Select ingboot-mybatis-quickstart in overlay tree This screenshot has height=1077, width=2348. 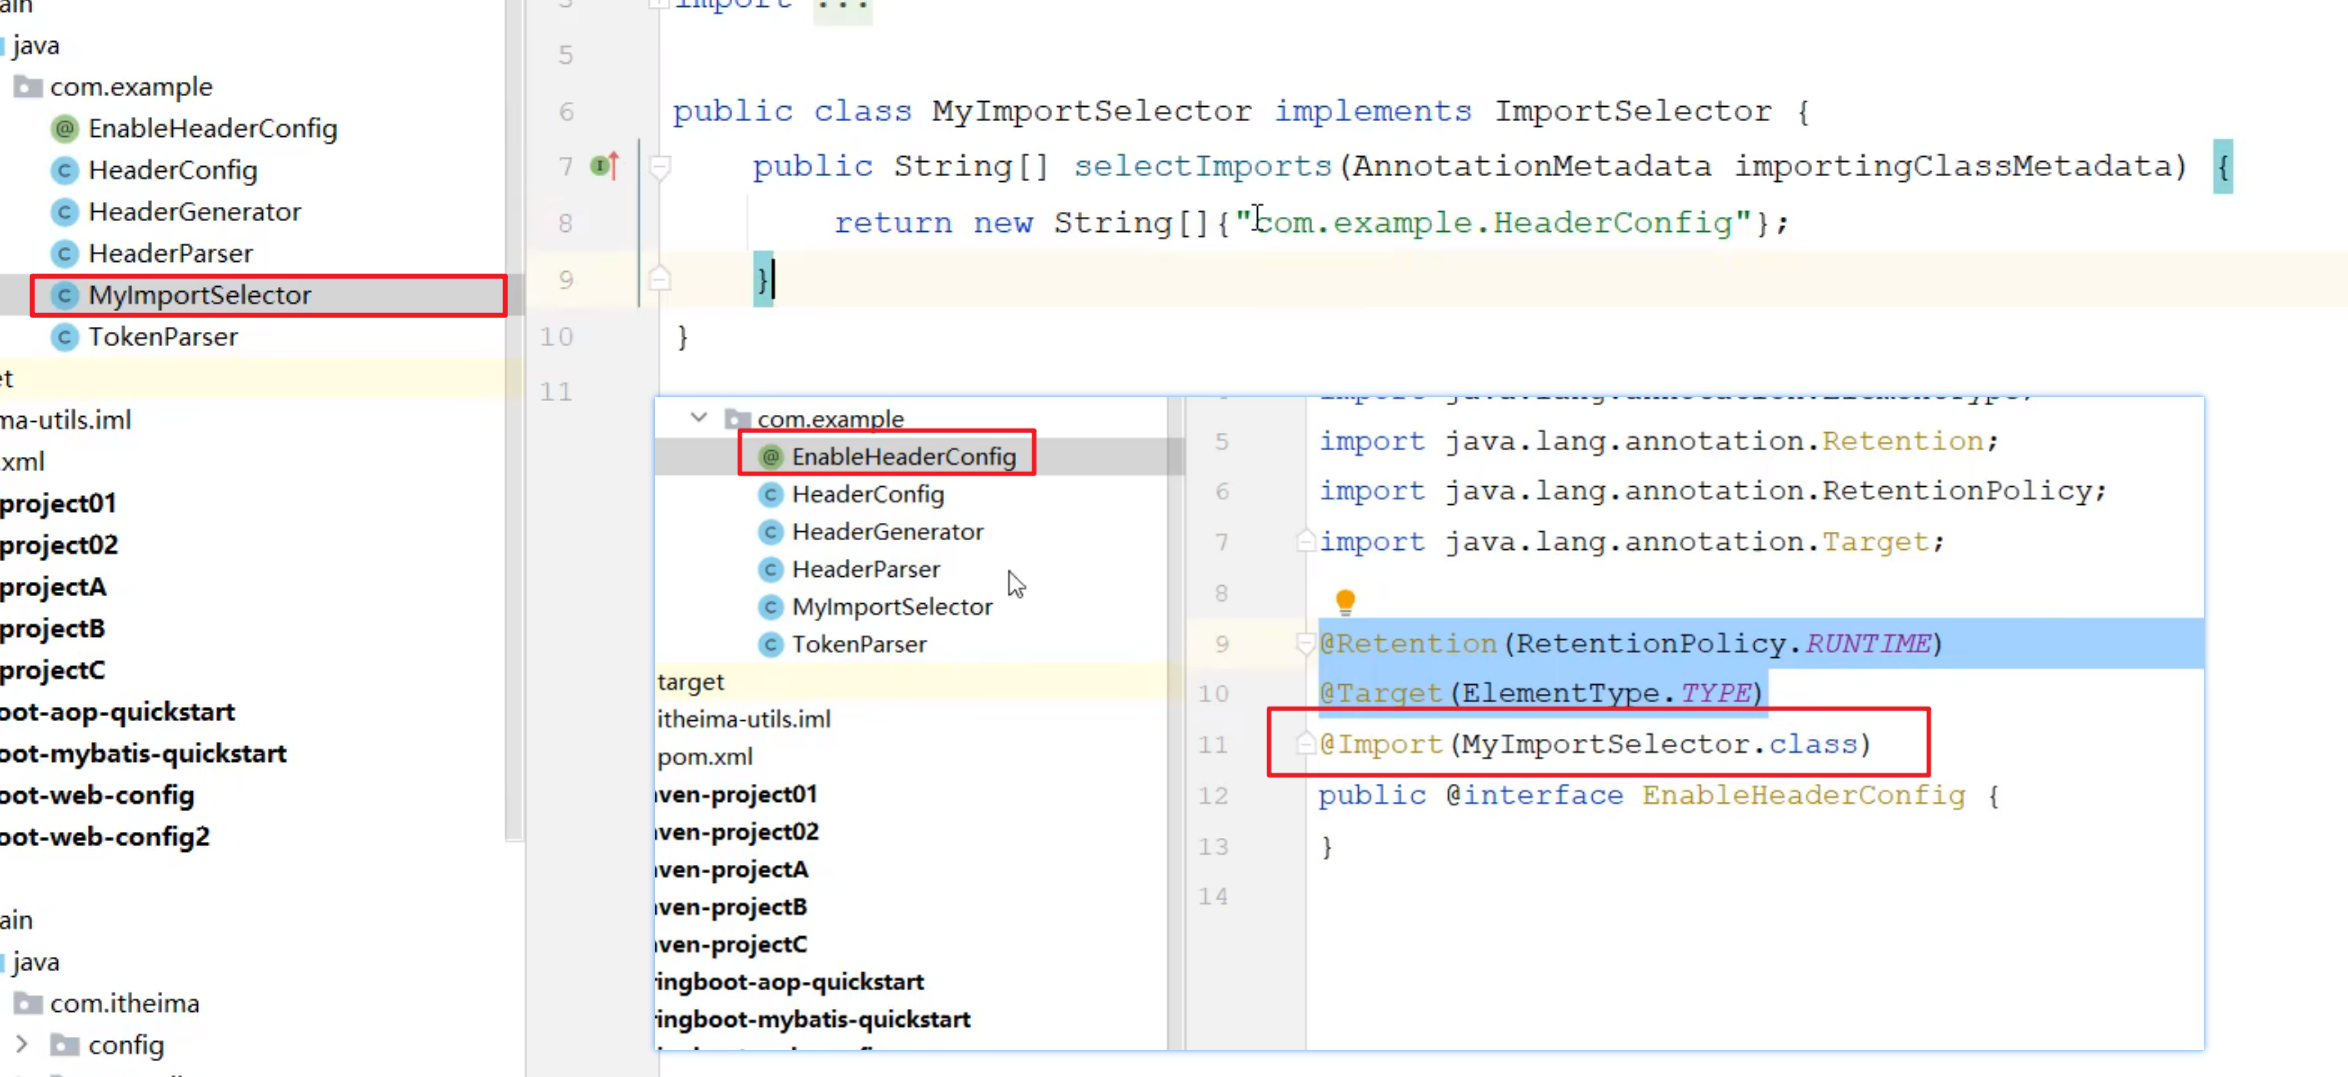[813, 1020]
